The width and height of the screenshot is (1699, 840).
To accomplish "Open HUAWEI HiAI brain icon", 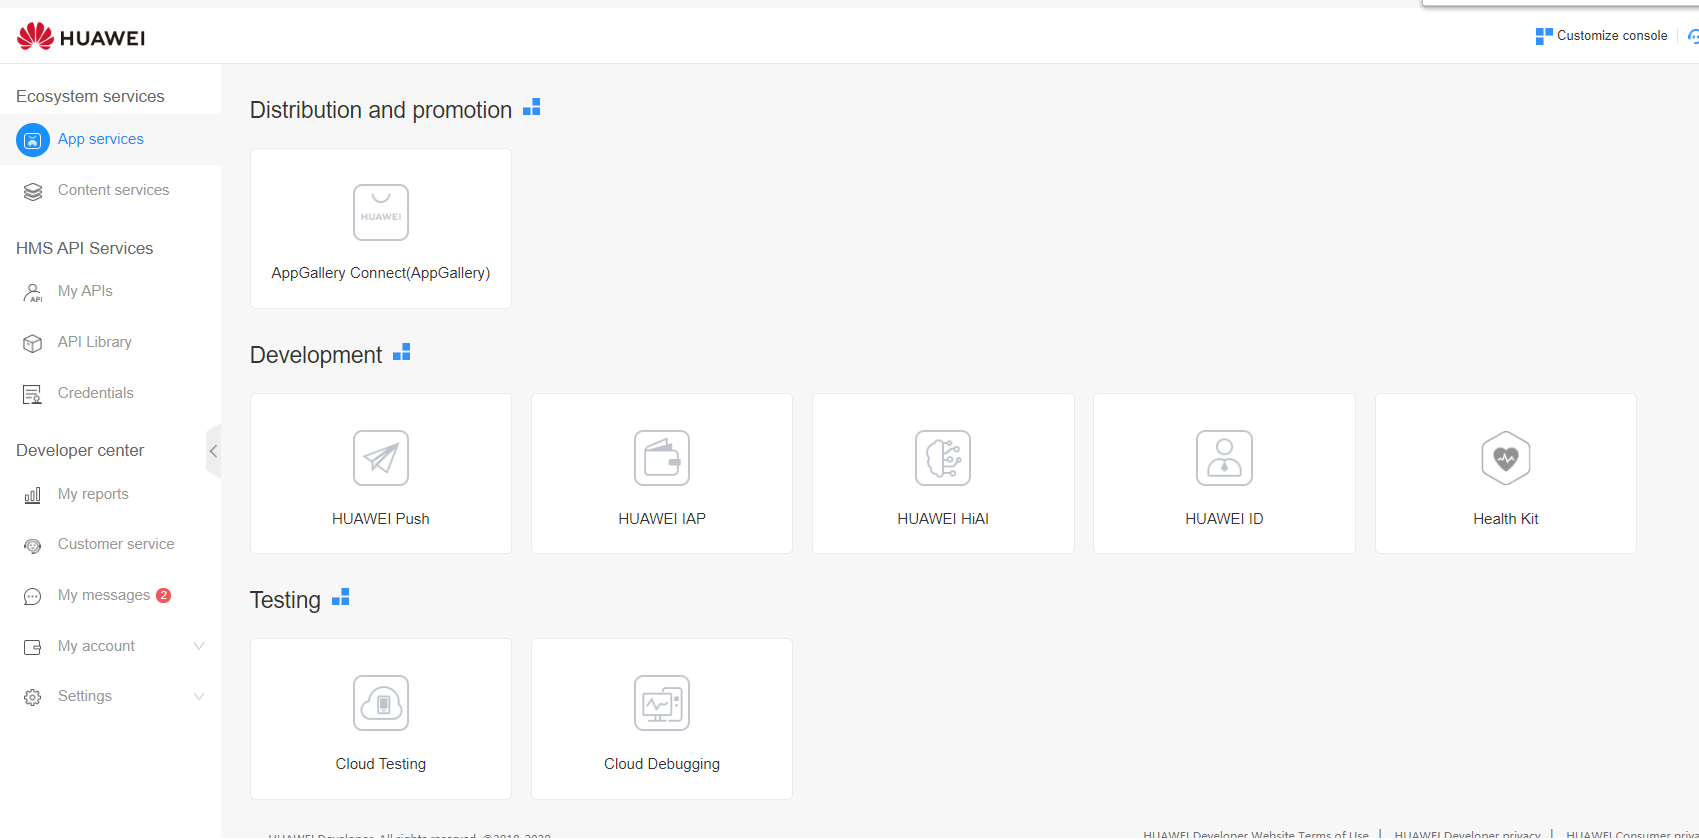I will pyautogui.click(x=943, y=458).
